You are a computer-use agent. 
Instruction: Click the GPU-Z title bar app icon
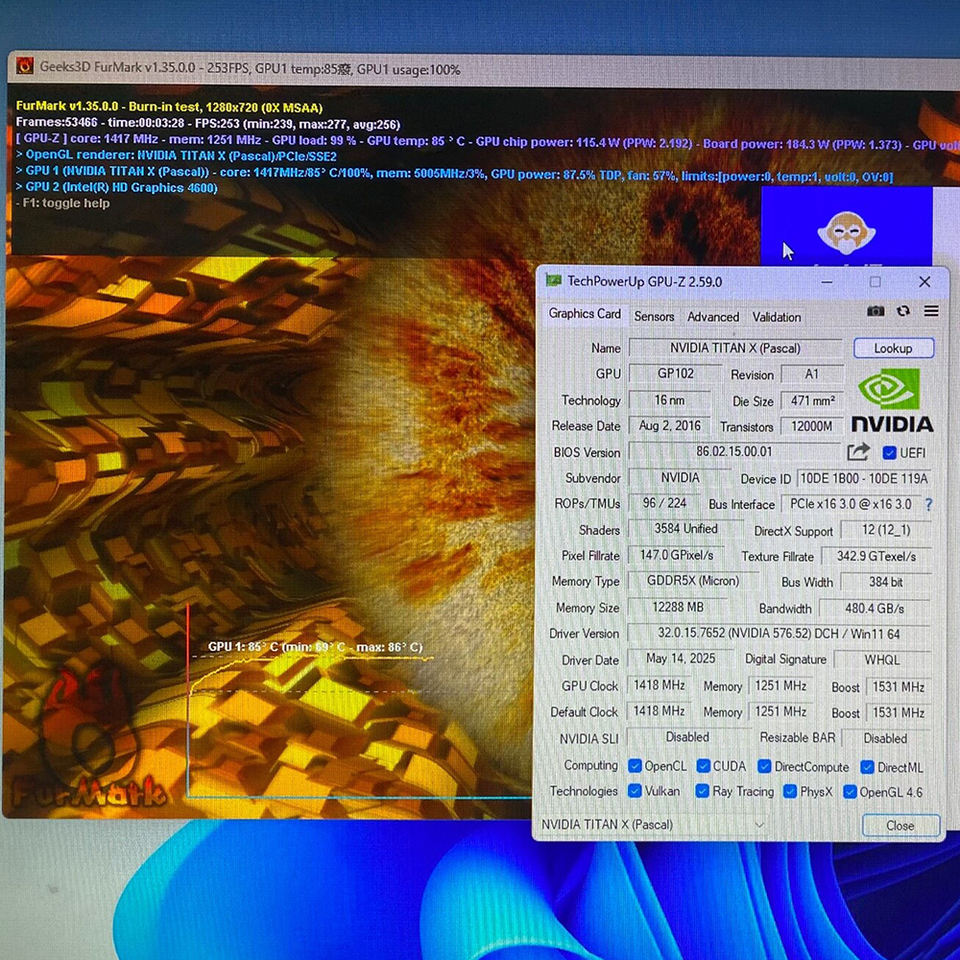click(x=553, y=281)
